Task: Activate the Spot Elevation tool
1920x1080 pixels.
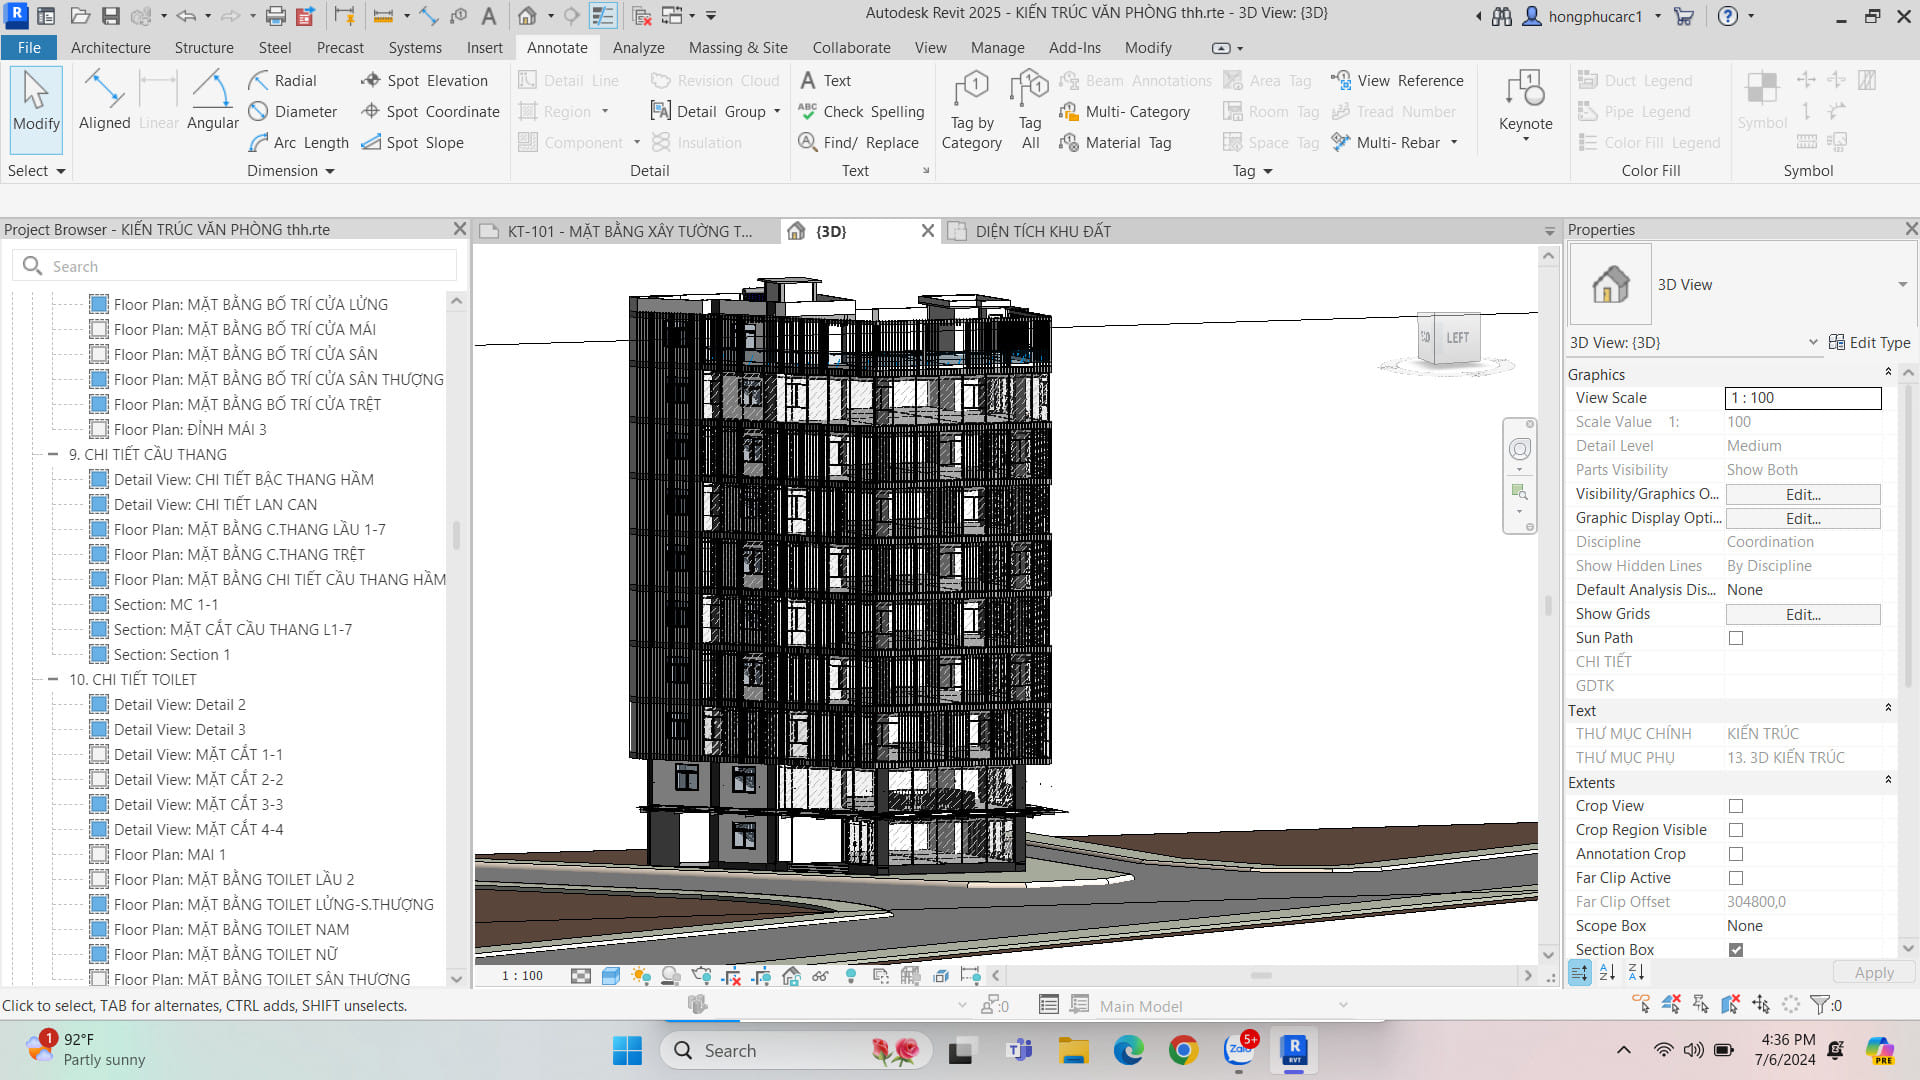Action: tap(425, 80)
